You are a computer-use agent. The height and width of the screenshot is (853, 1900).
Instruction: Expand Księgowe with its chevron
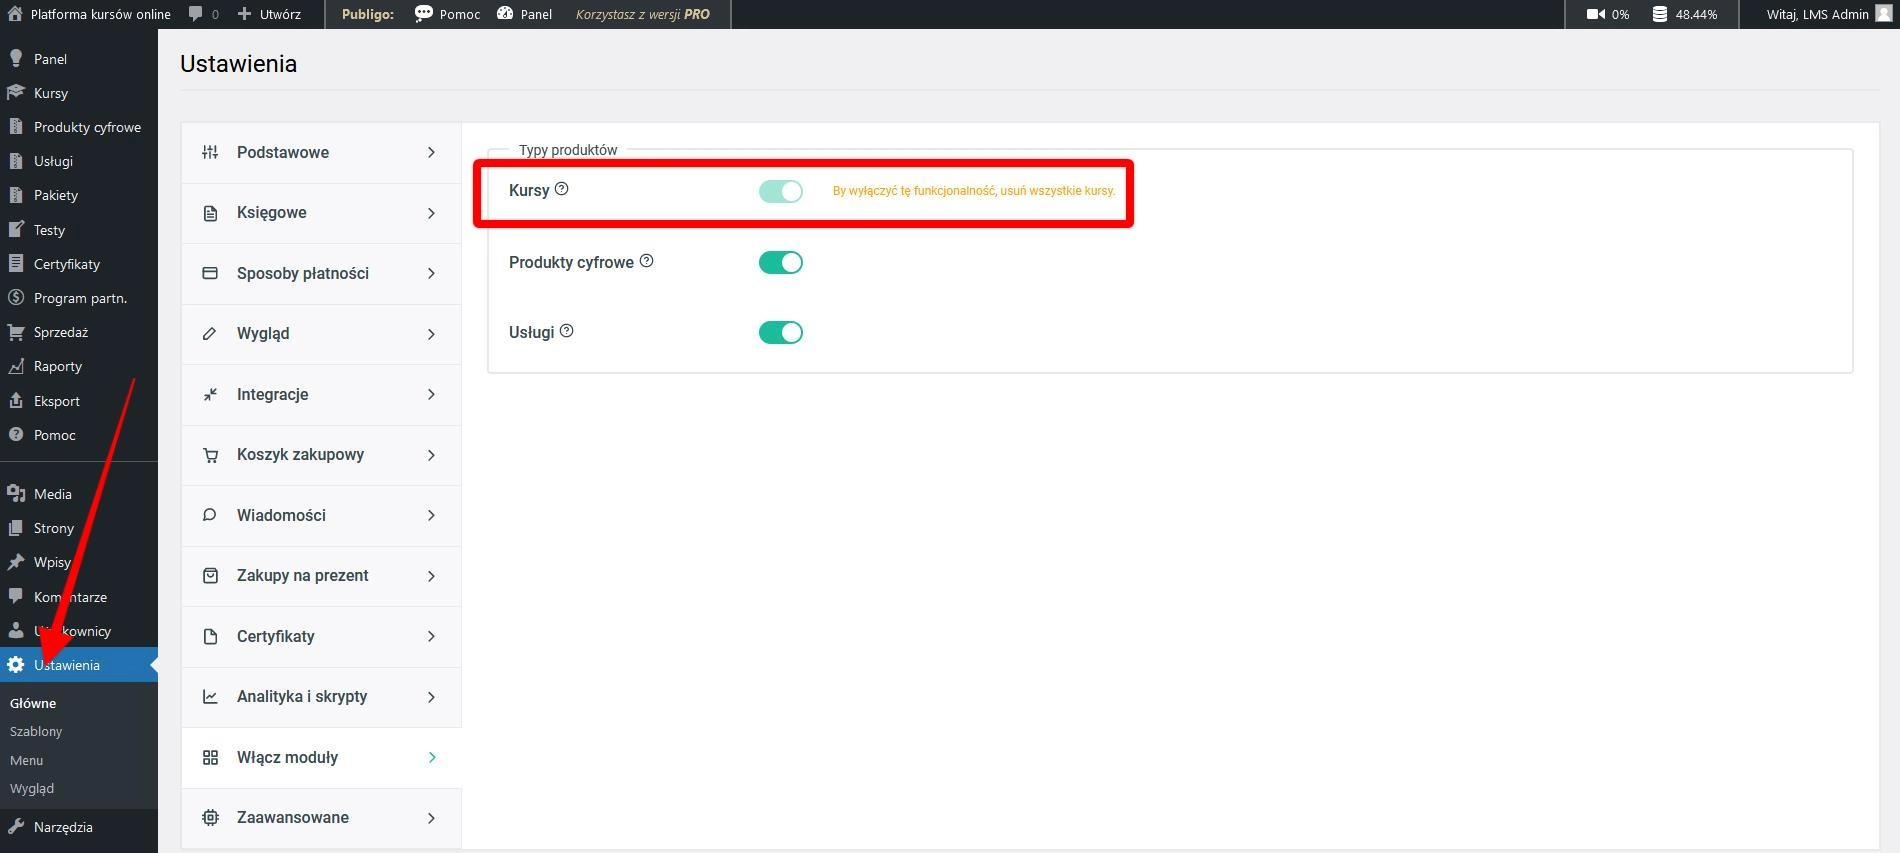click(432, 213)
